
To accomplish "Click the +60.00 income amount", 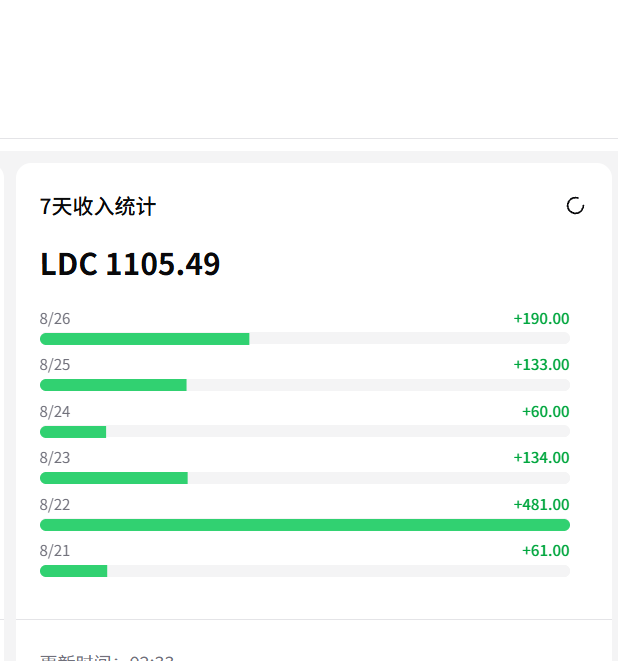I will 545,412.
